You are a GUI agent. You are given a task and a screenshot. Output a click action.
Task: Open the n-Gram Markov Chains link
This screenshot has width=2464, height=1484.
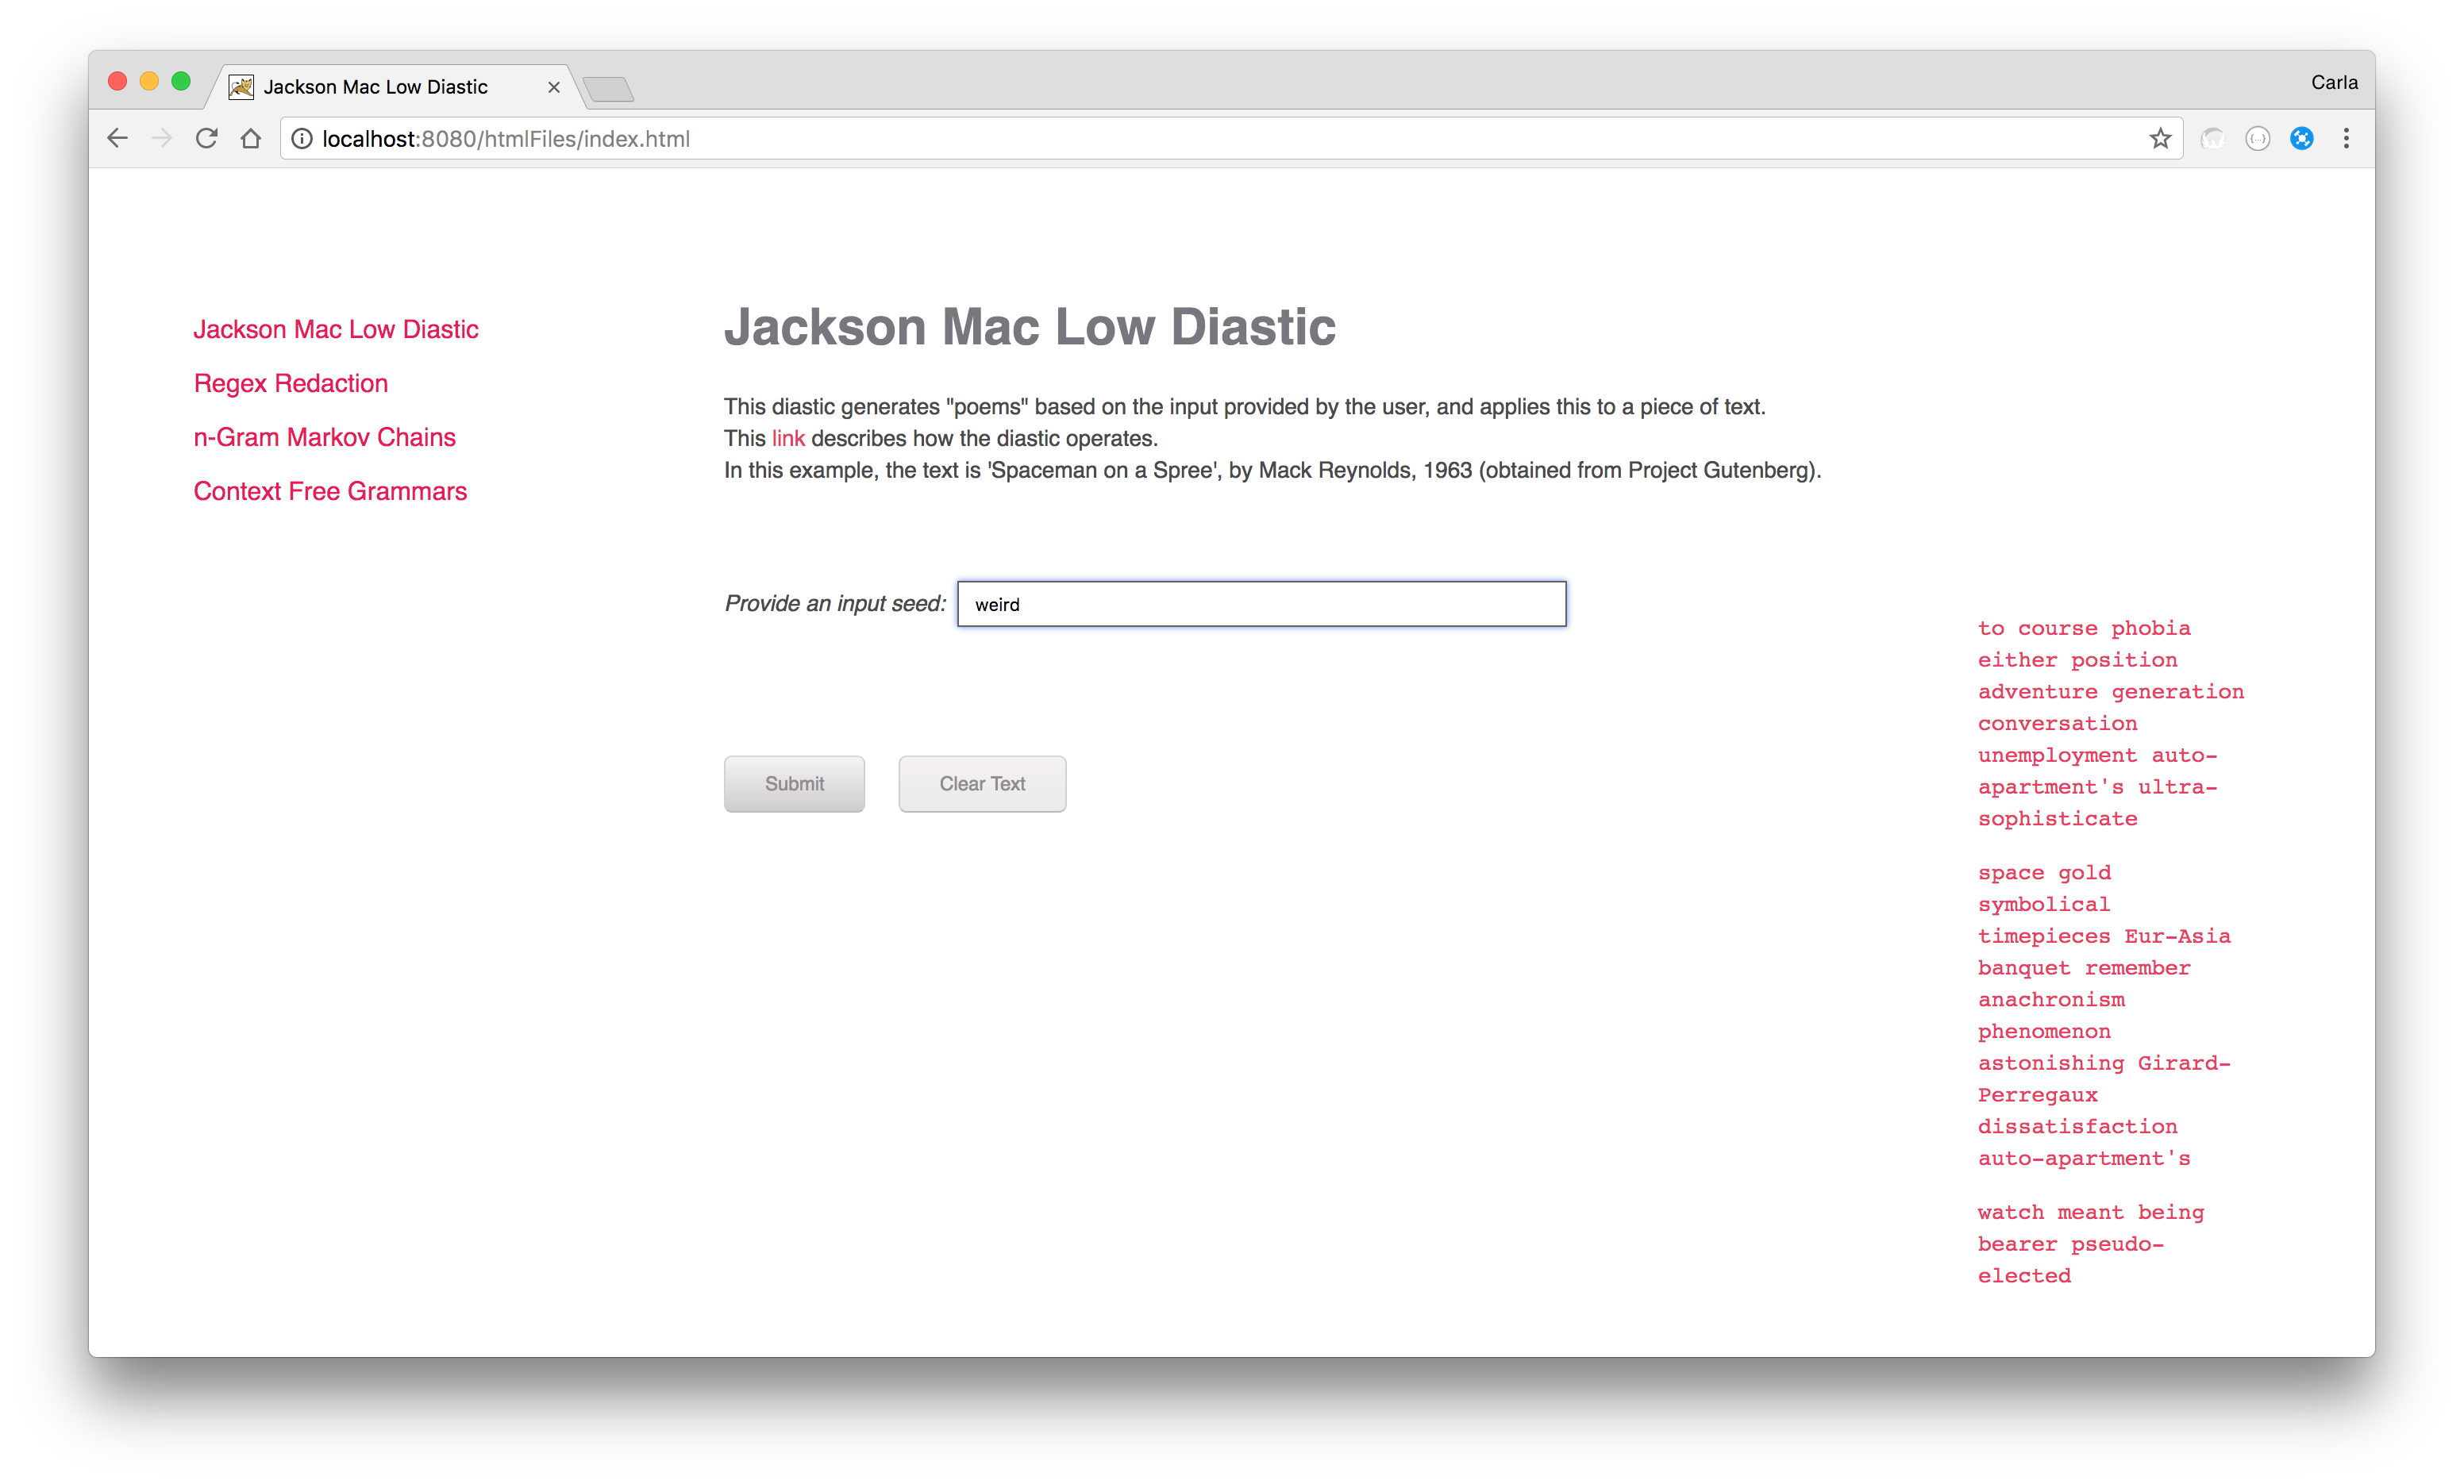click(324, 438)
